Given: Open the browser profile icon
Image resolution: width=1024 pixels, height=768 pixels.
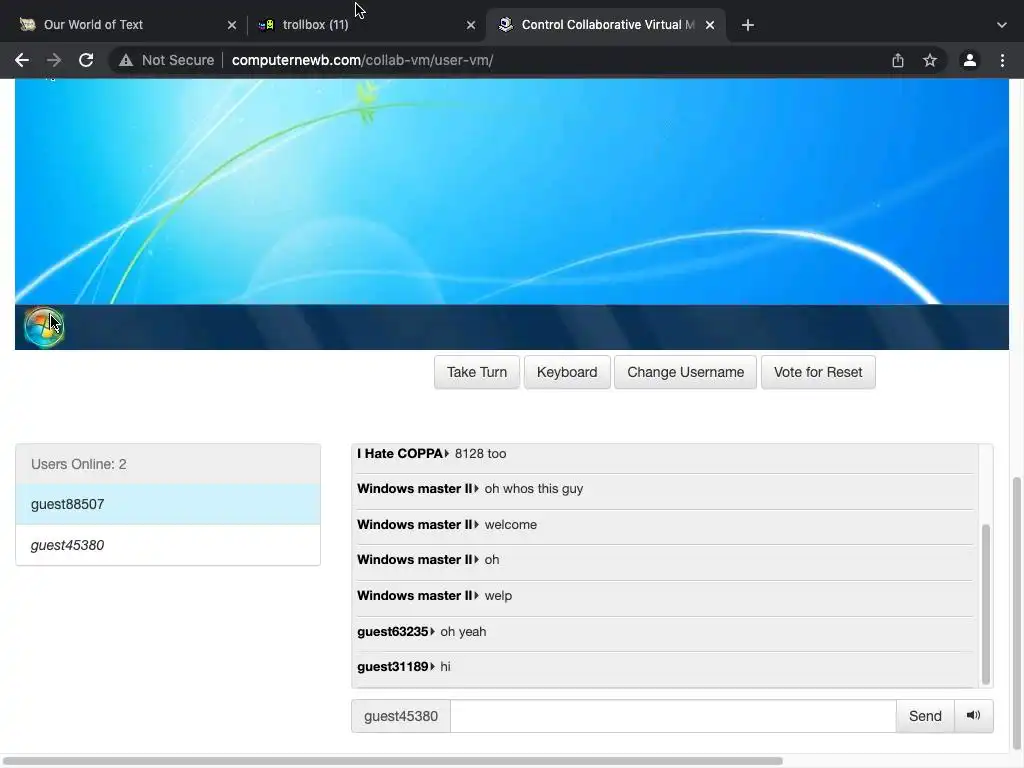Looking at the screenshot, I should [x=970, y=60].
